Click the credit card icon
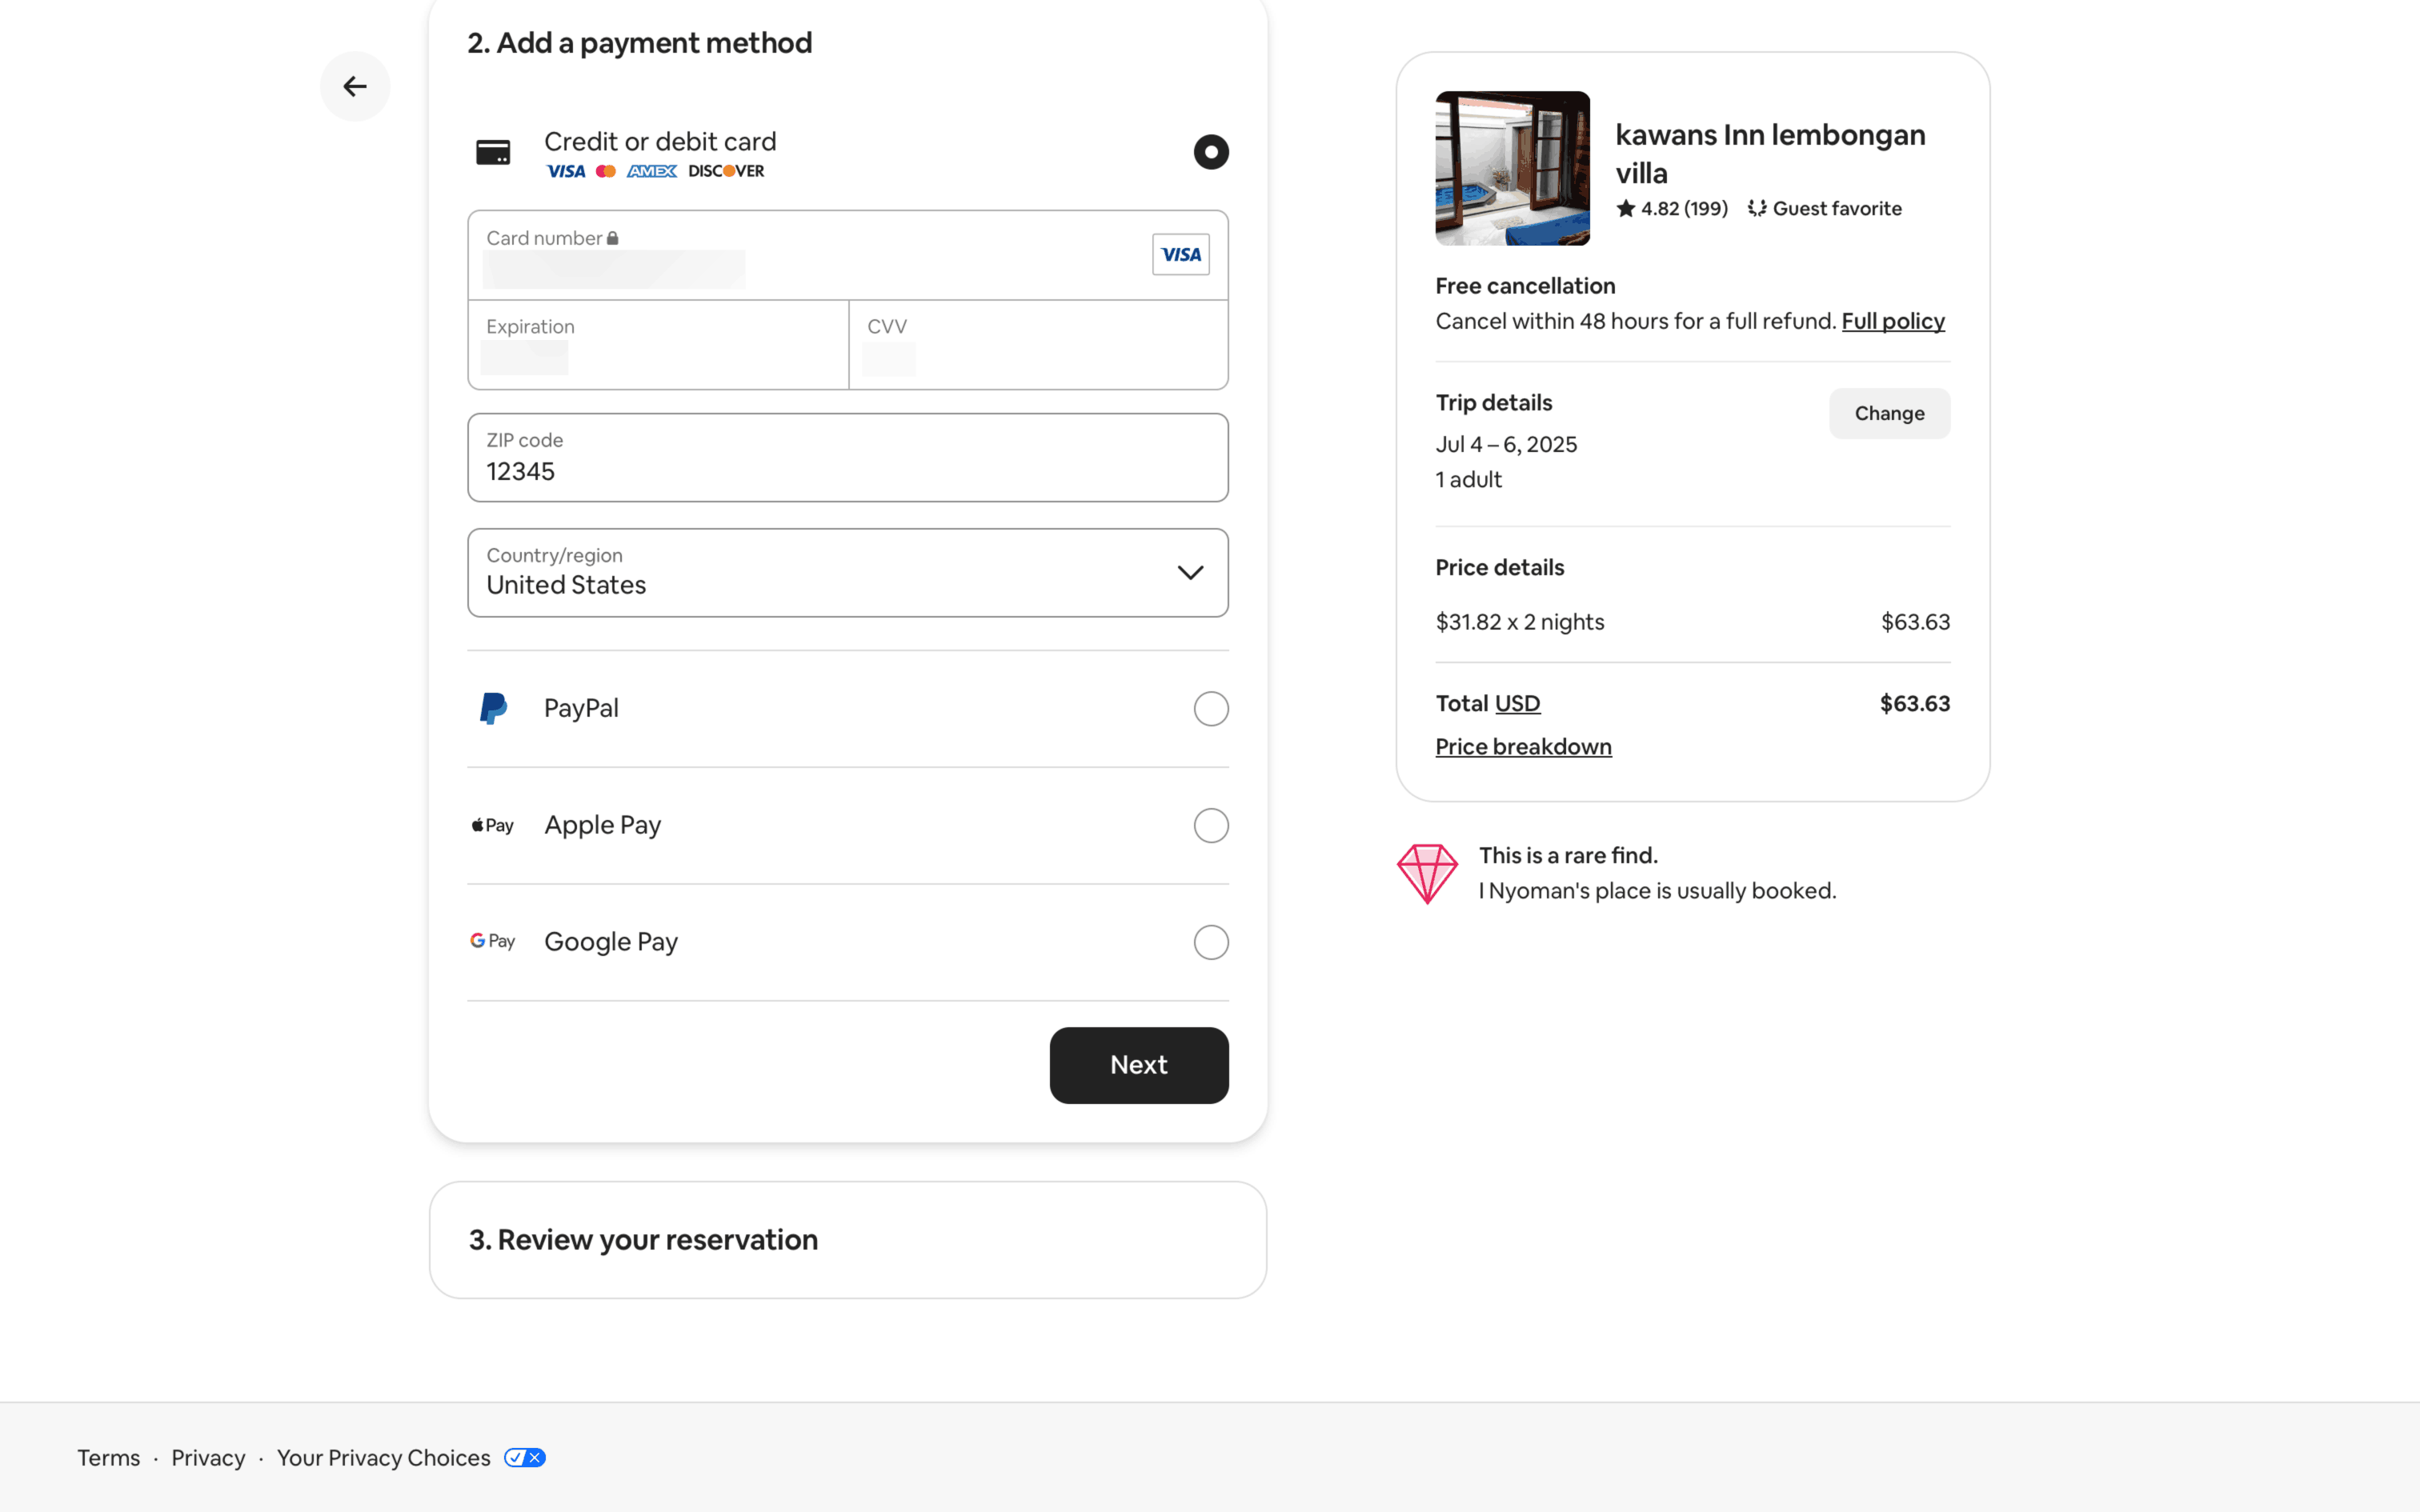Screen dimensions: 2420x1512 (x=493, y=152)
